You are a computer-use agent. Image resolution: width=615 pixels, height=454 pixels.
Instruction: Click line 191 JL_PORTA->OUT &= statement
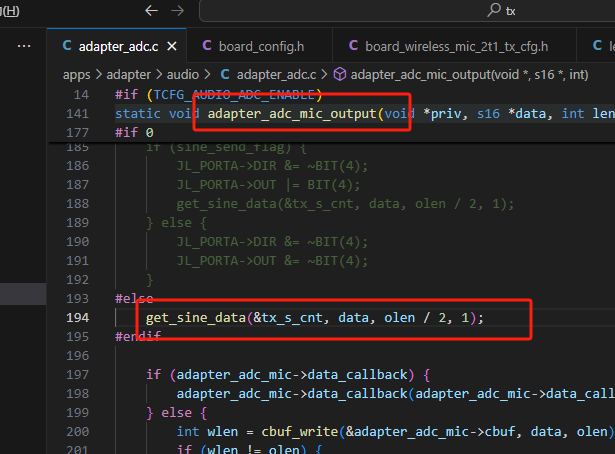pos(272,261)
